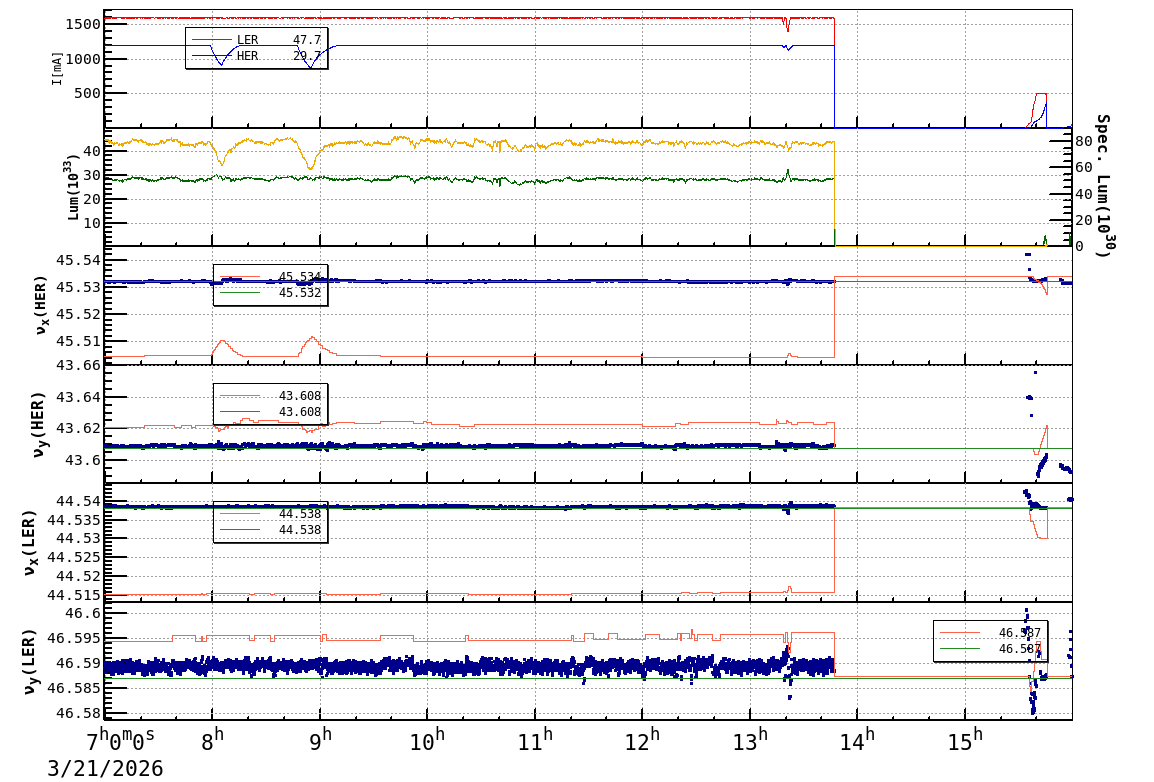Click the νy(HER) legend box showing 43.608
Image resolution: width=1154 pixels, height=782 pixels.
point(270,404)
